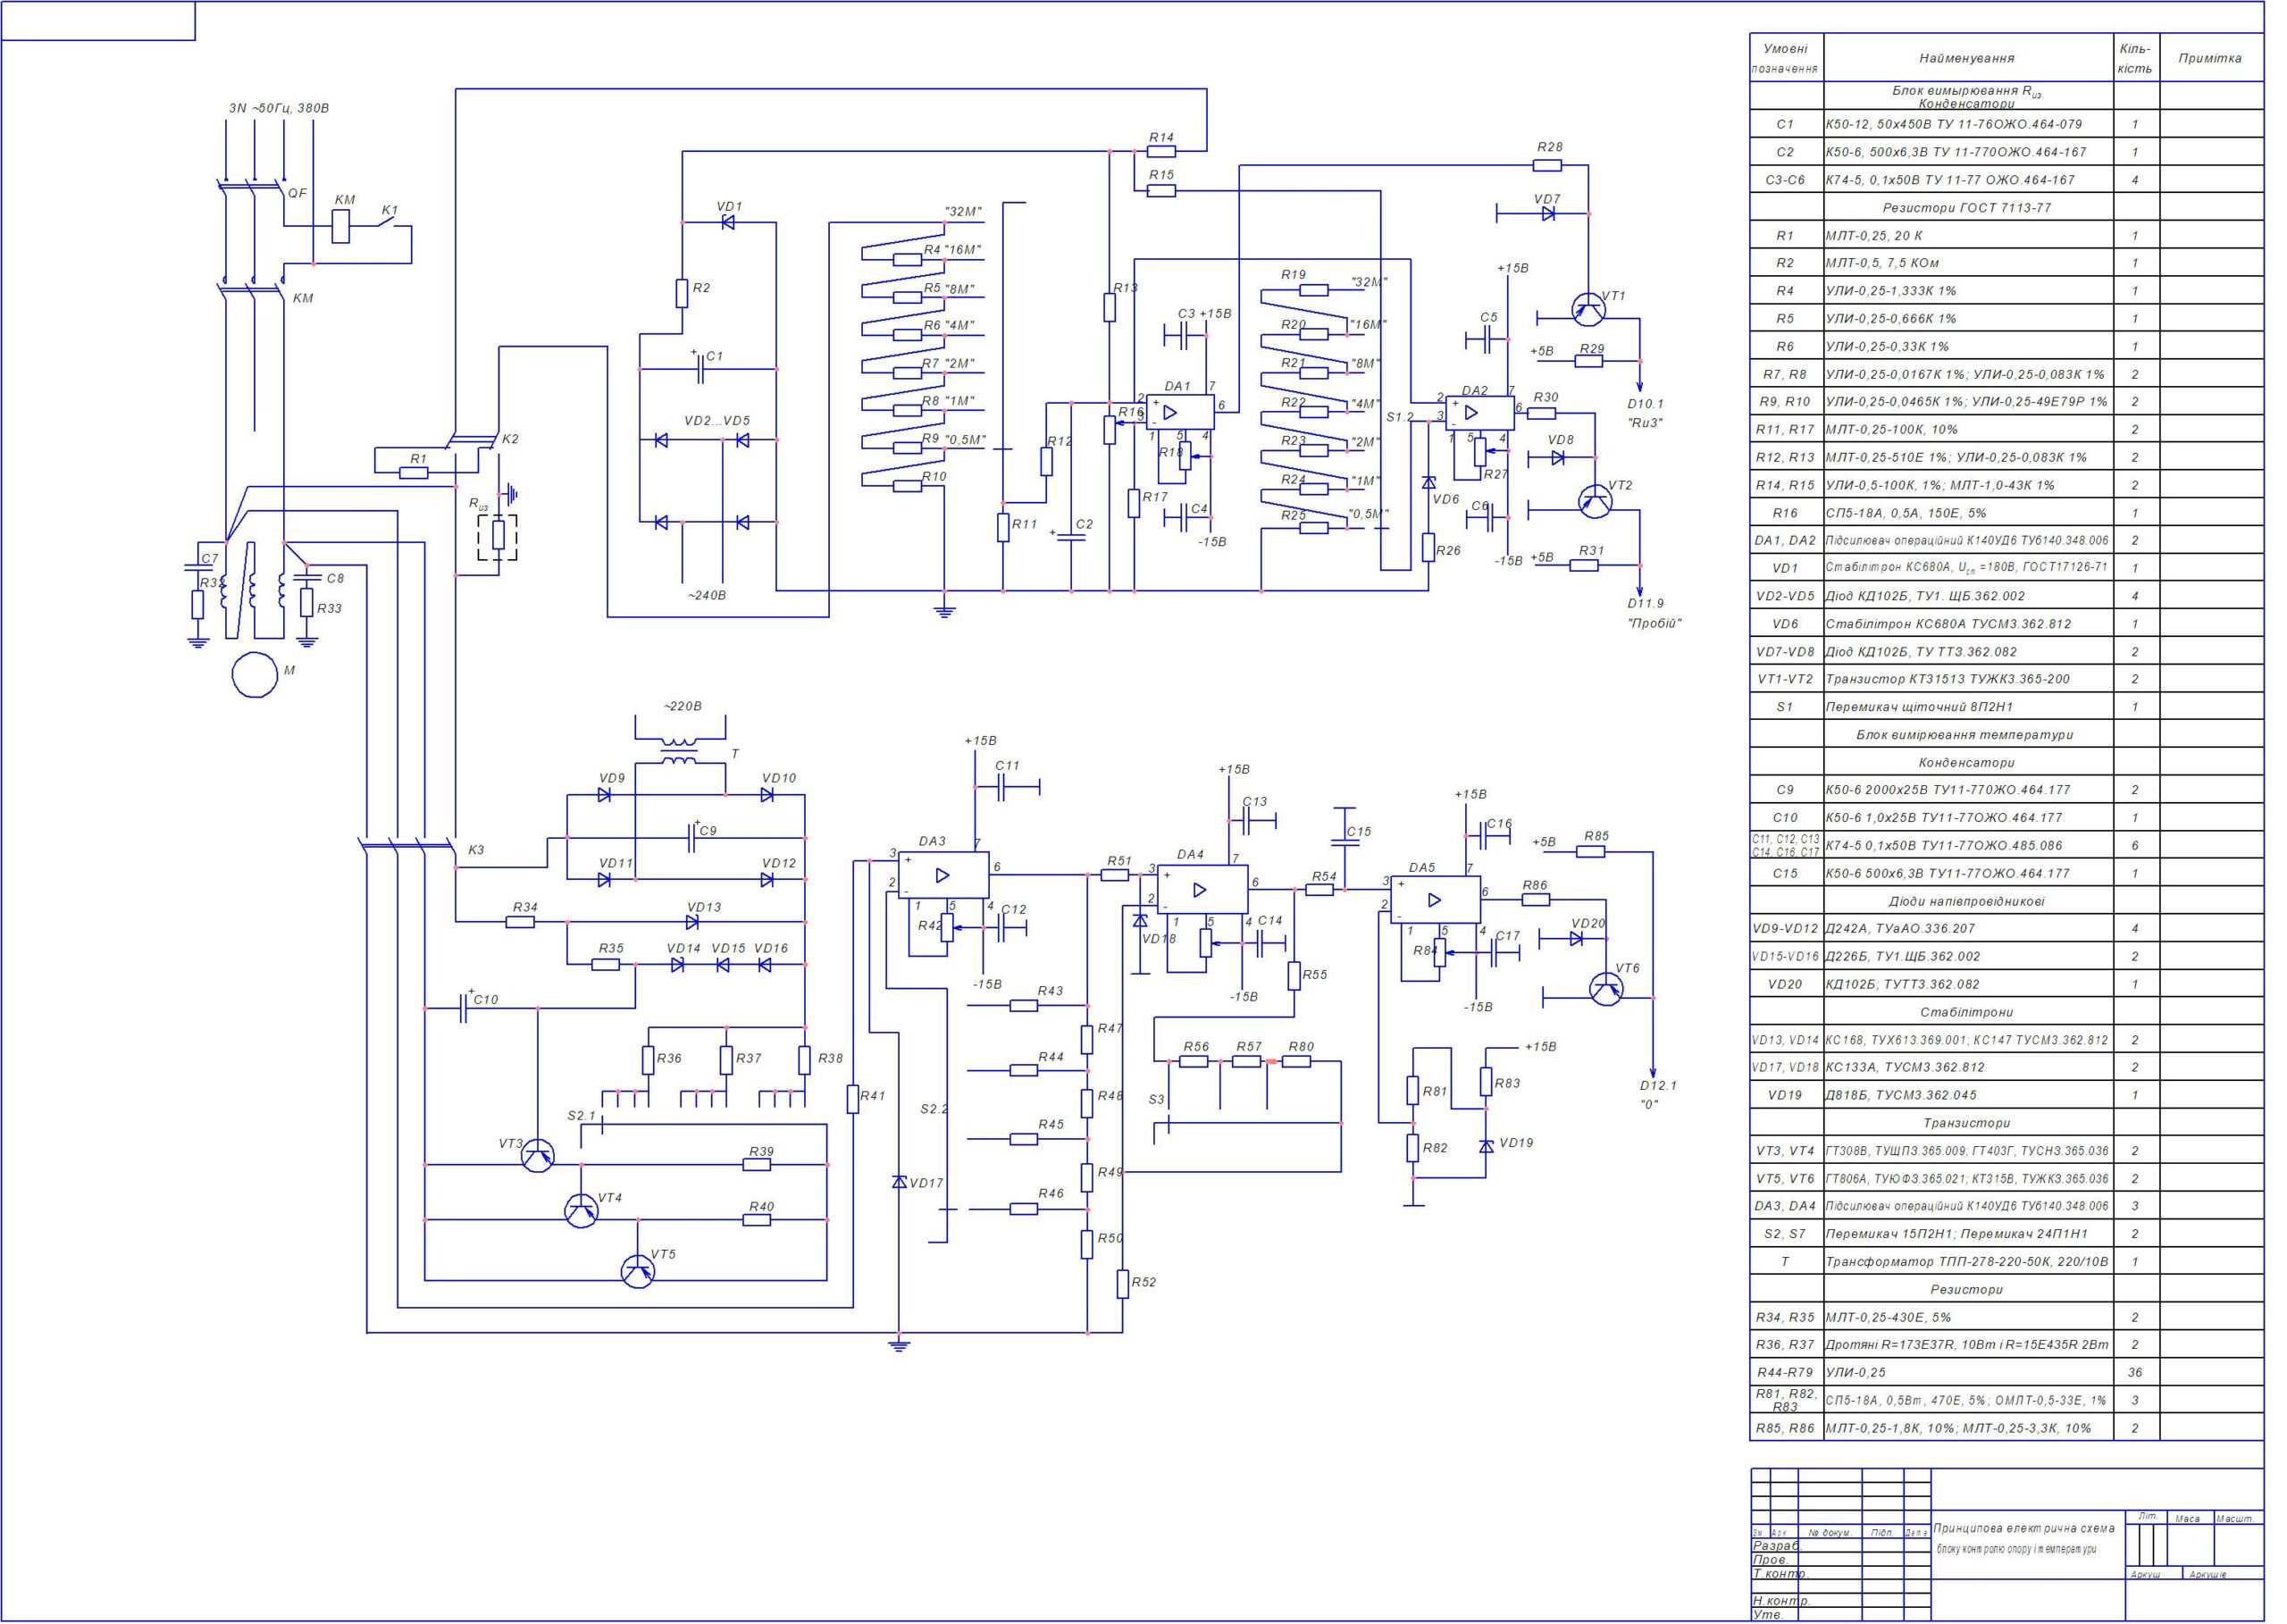Select the VT3 transistor symbol
The height and width of the screenshot is (1624, 2287).
tap(540, 1154)
